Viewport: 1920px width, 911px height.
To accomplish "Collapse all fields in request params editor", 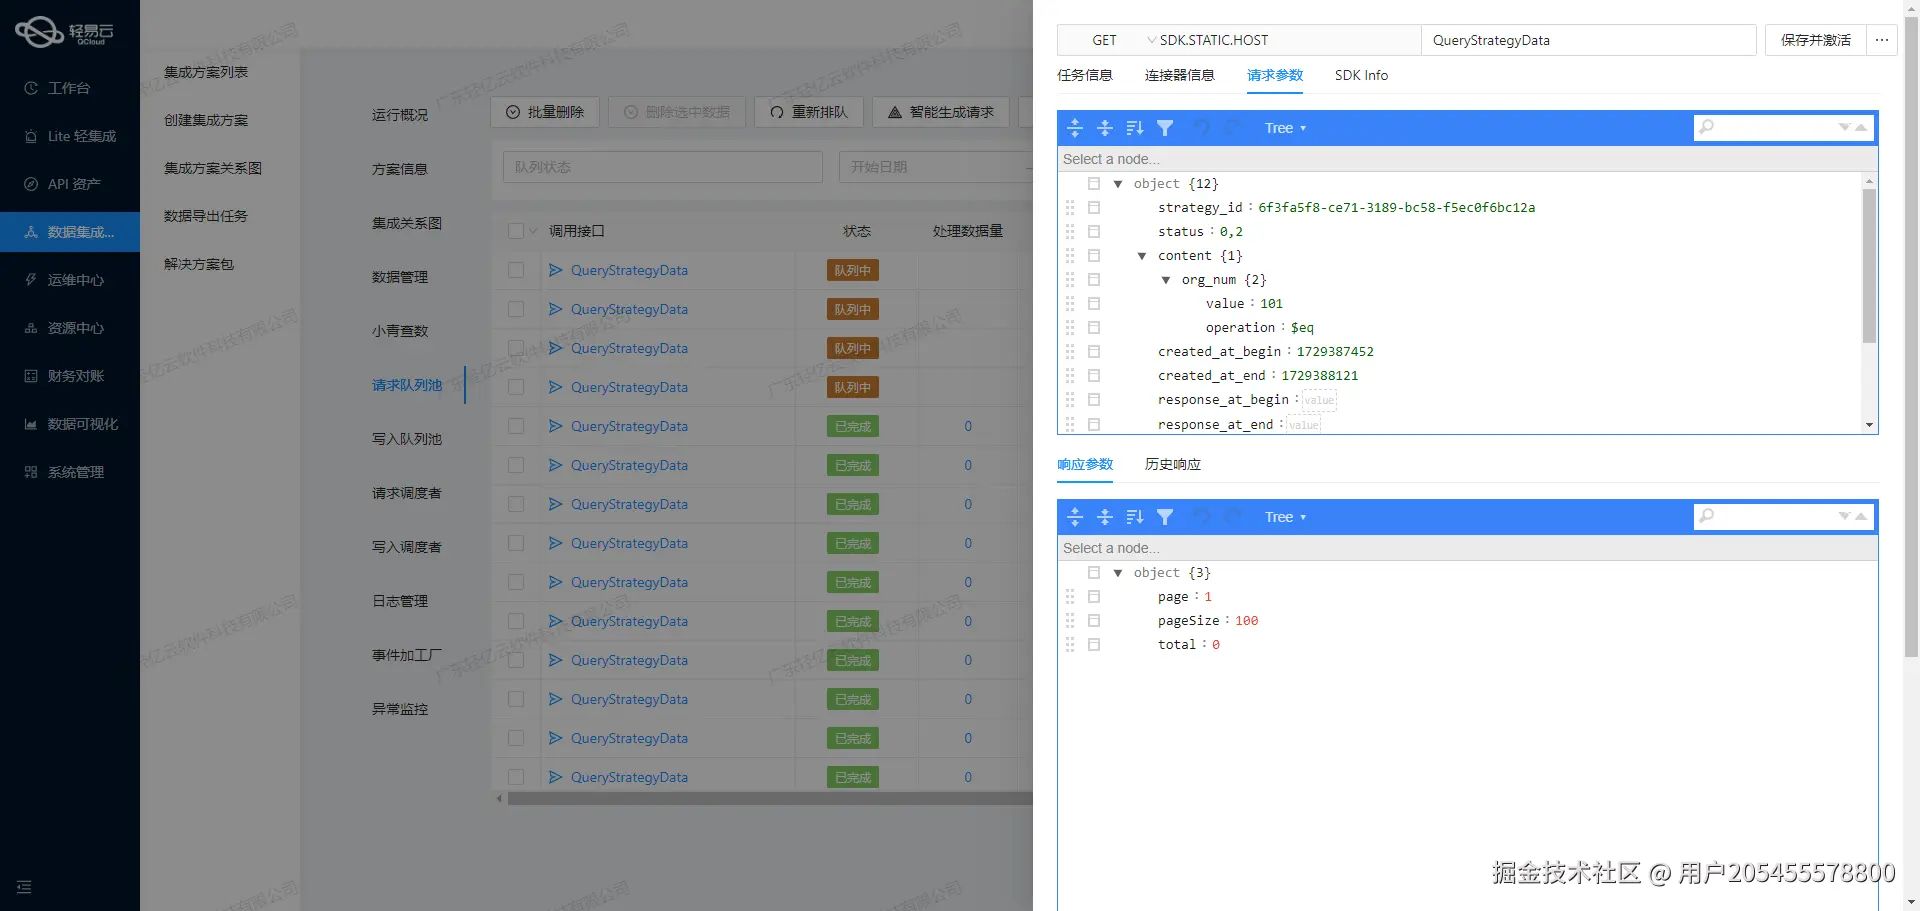I will (x=1105, y=128).
